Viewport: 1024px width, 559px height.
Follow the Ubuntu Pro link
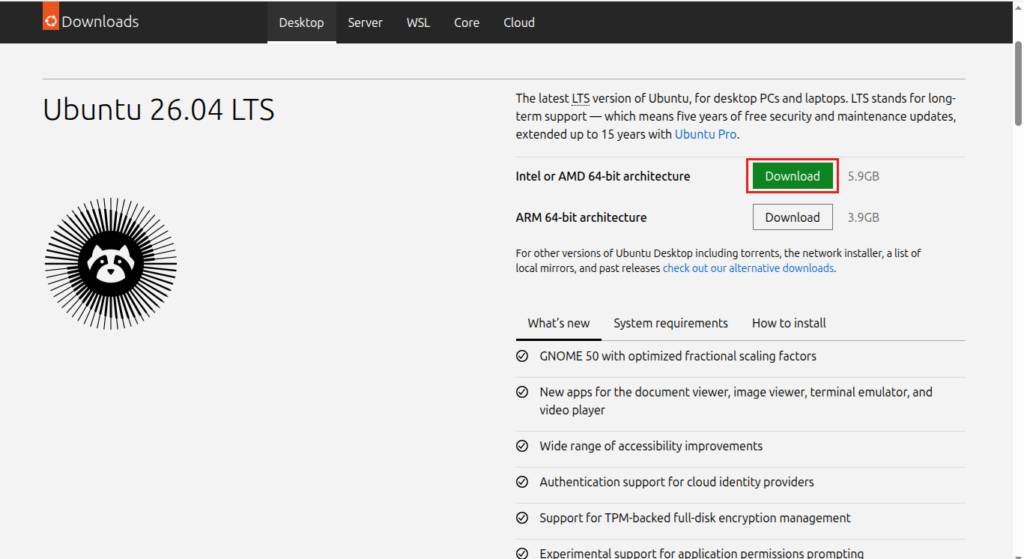[x=705, y=134]
